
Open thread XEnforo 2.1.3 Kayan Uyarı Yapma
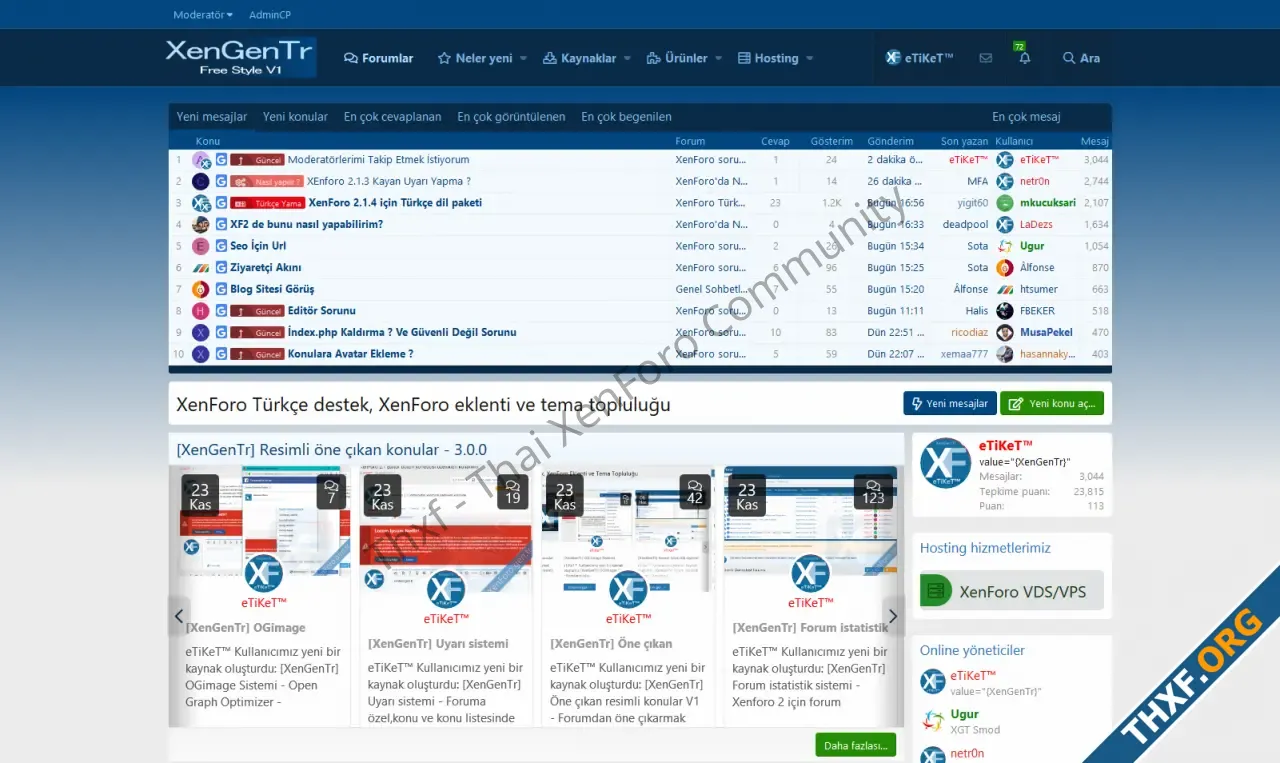[388, 182]
